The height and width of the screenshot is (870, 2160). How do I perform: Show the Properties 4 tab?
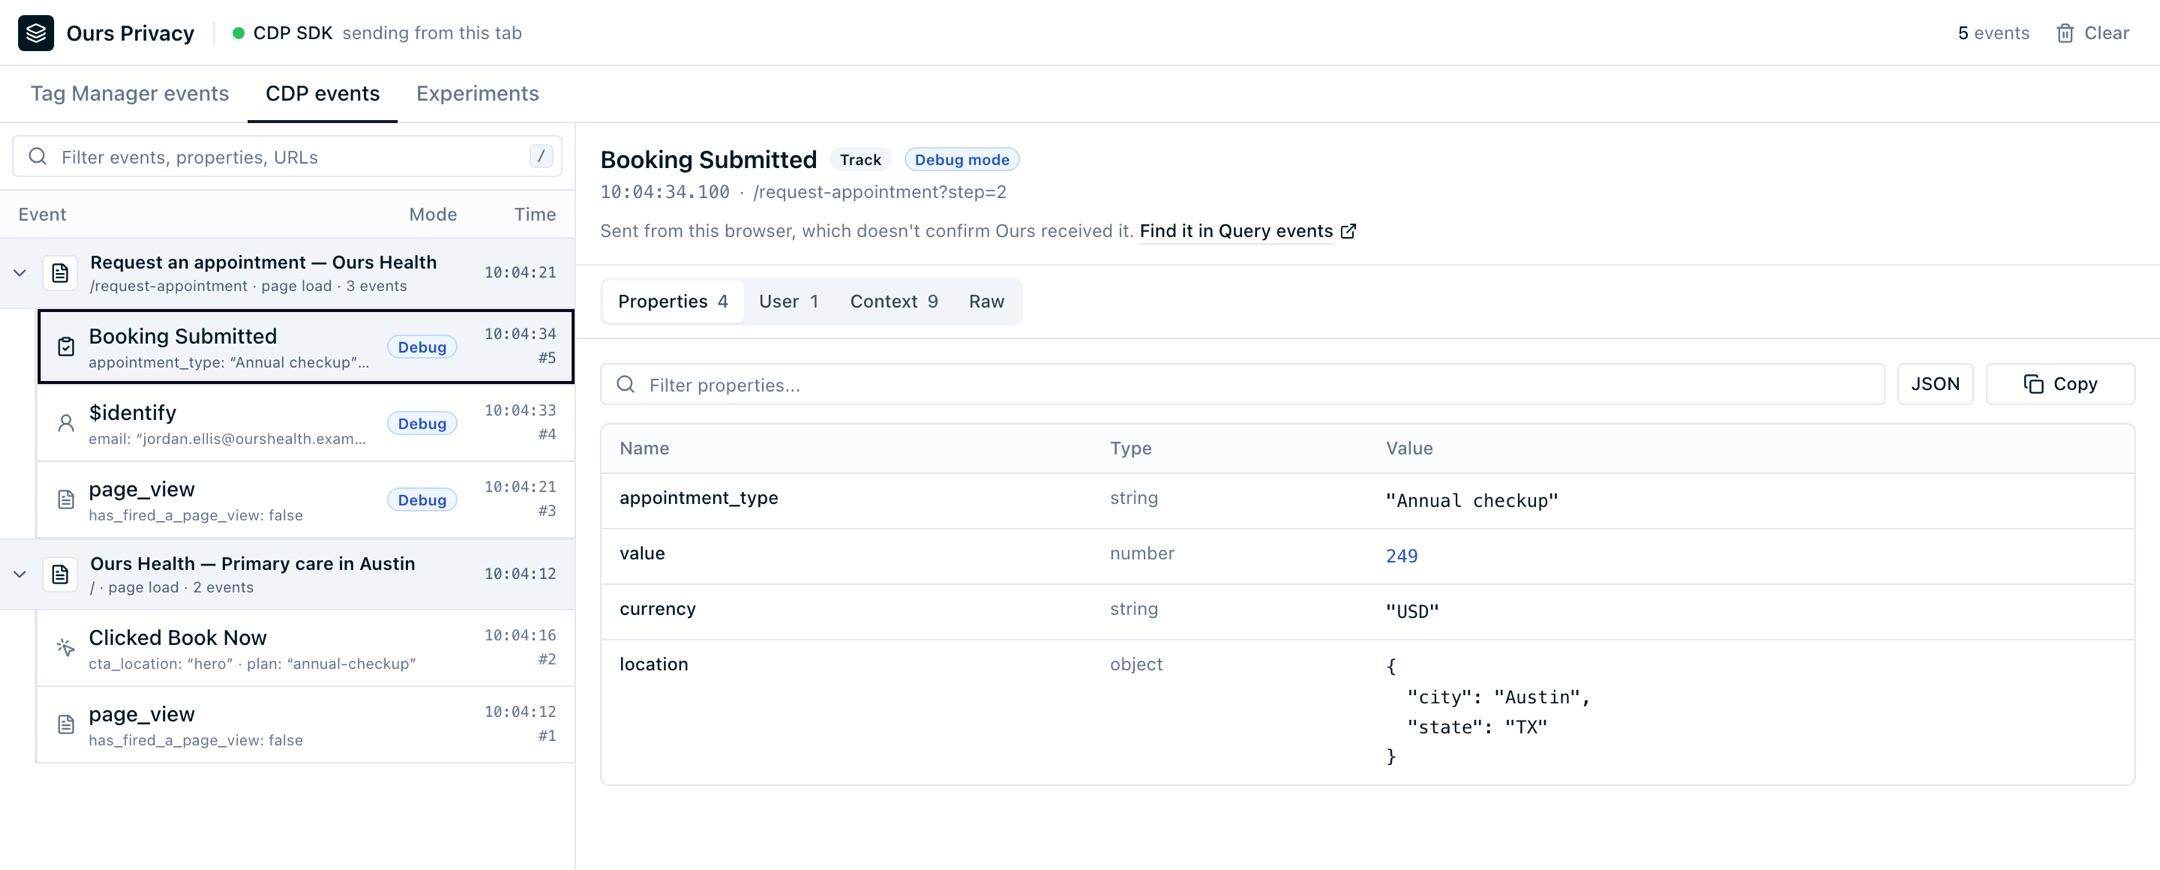pos(673,302)
